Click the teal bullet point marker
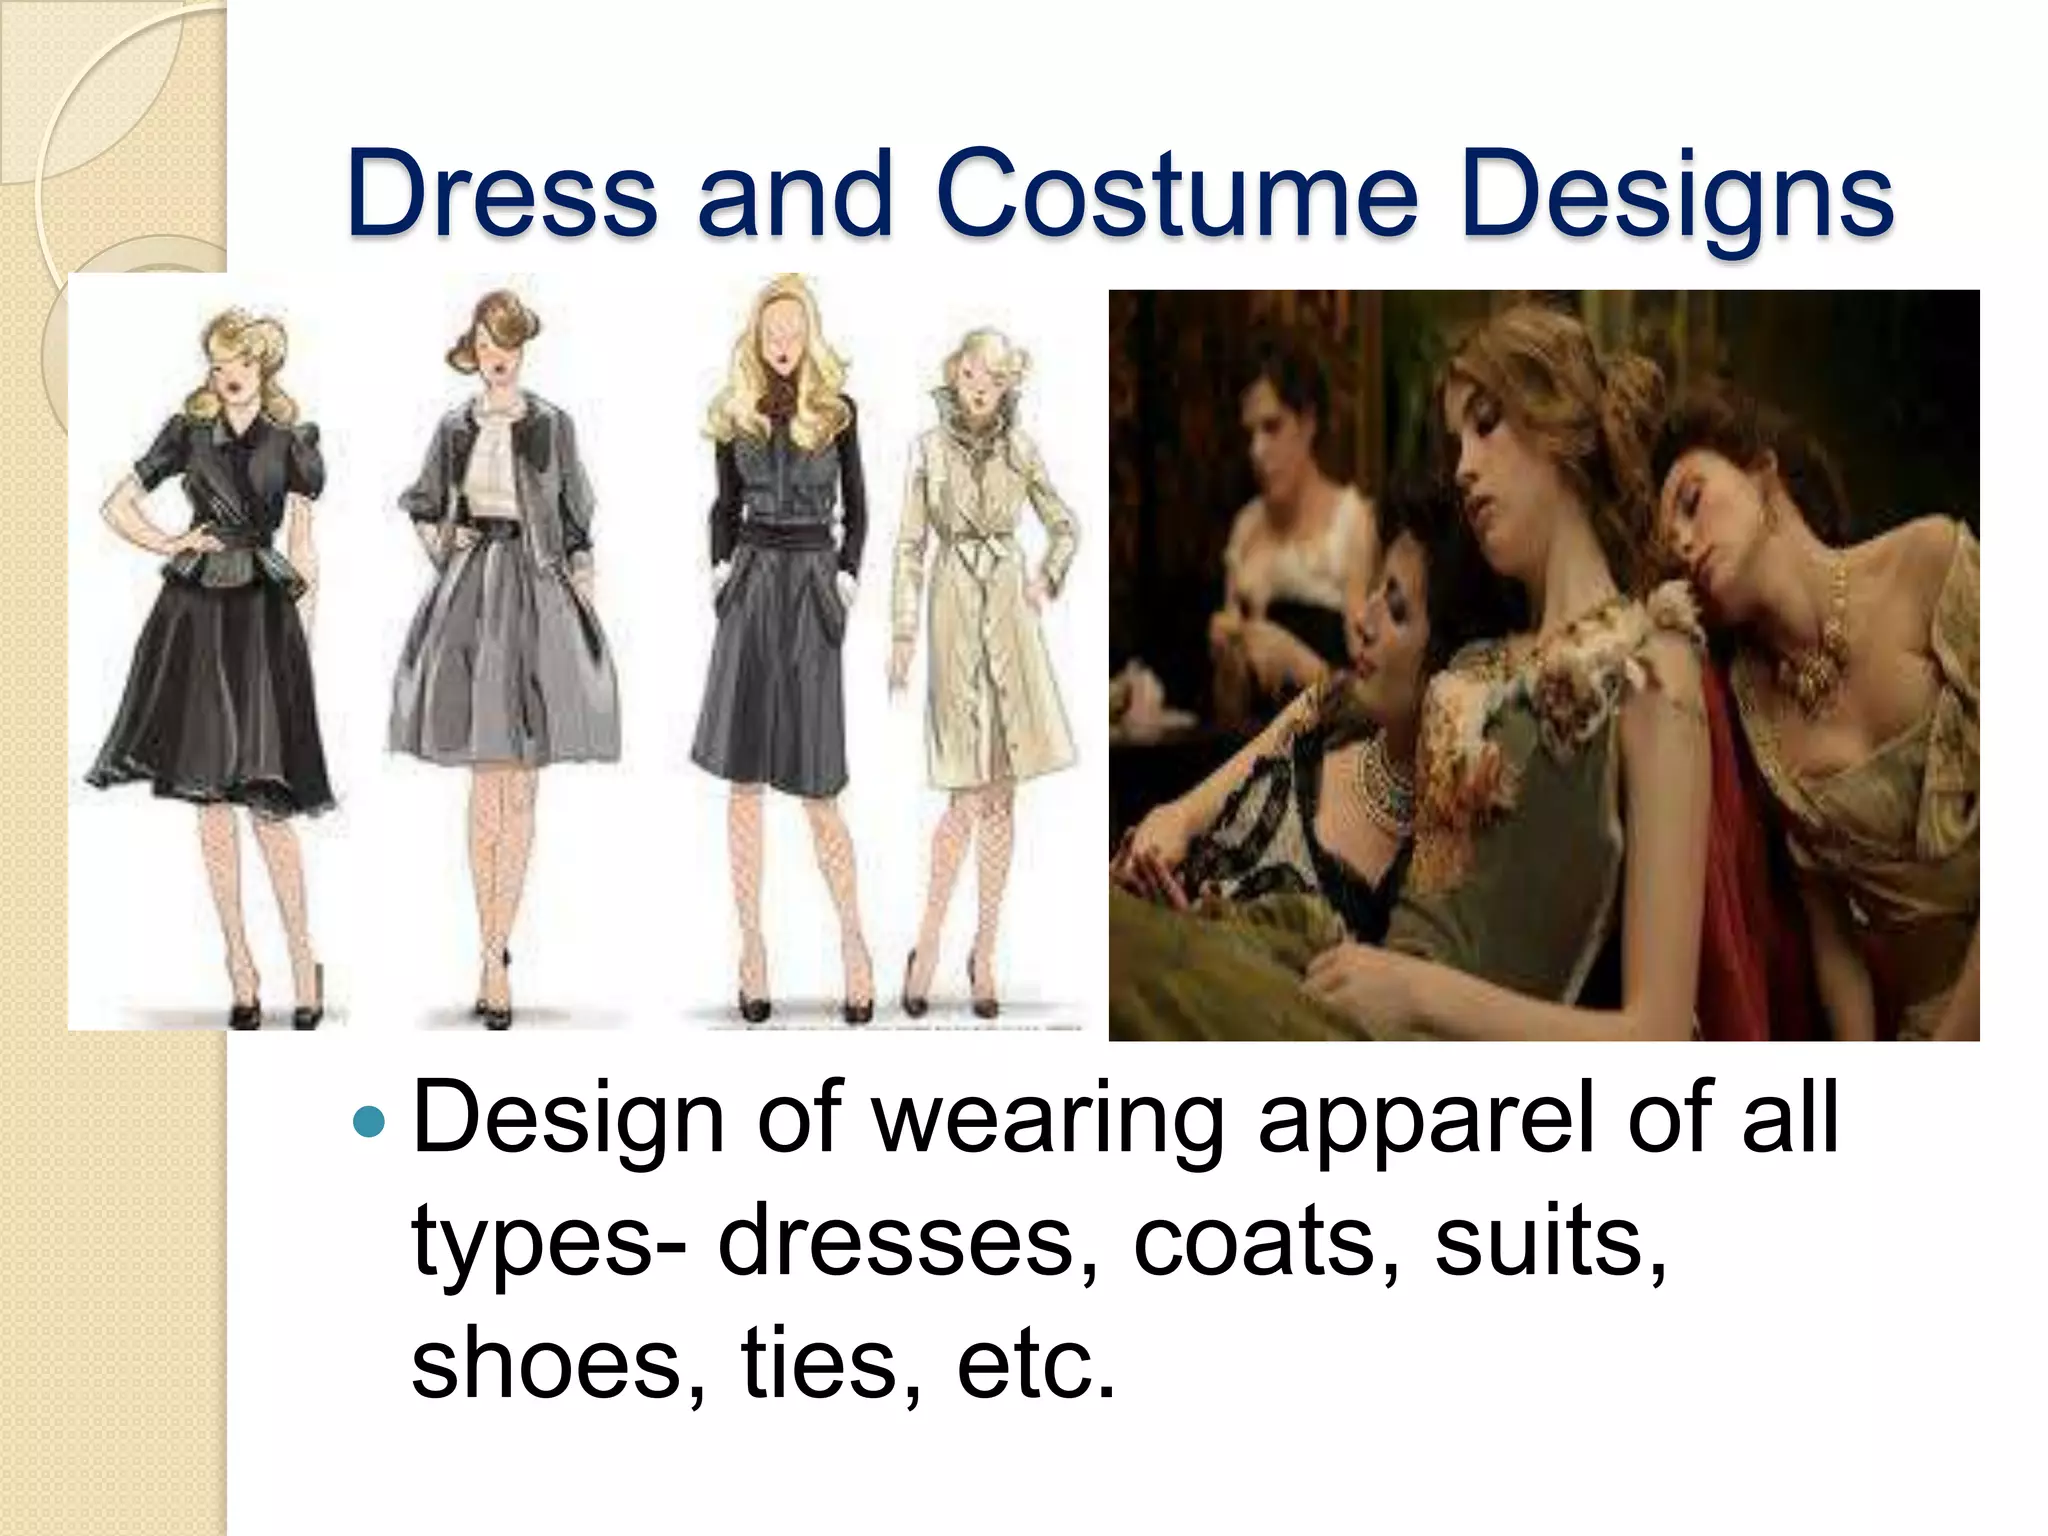The image size is (2048, 1536). 370,1122
